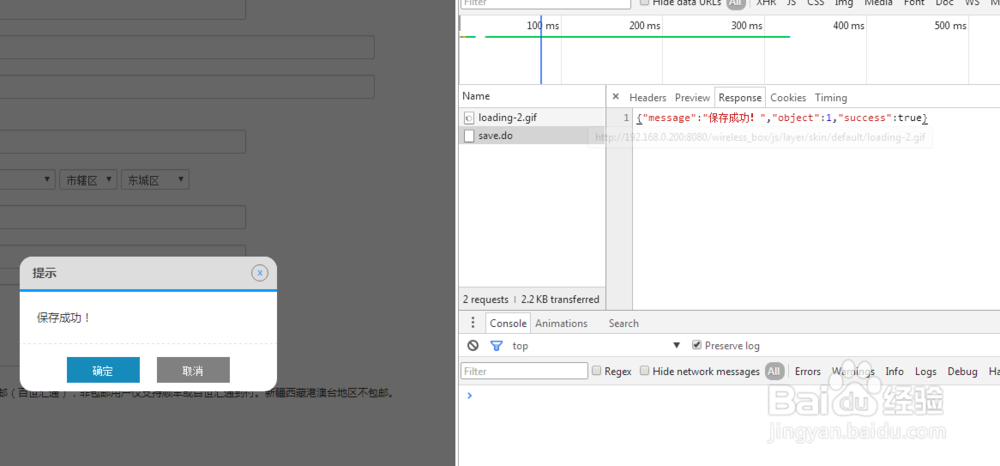Select the loading-2.gif request

[x=532, y=117]
